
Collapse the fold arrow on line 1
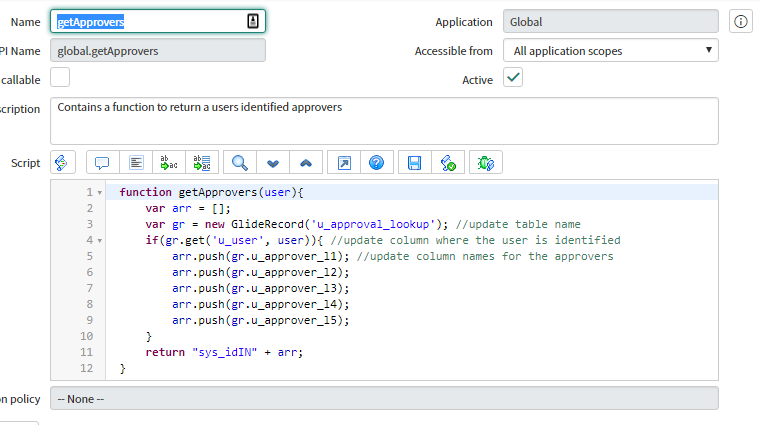coord(100,193)
